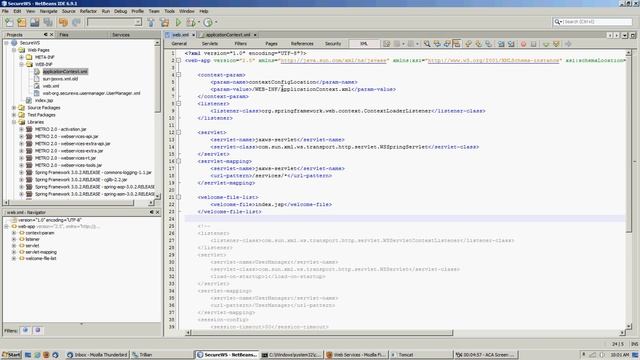
Task: Open the Security view of web.xml
Action: (x=333, y=44)
